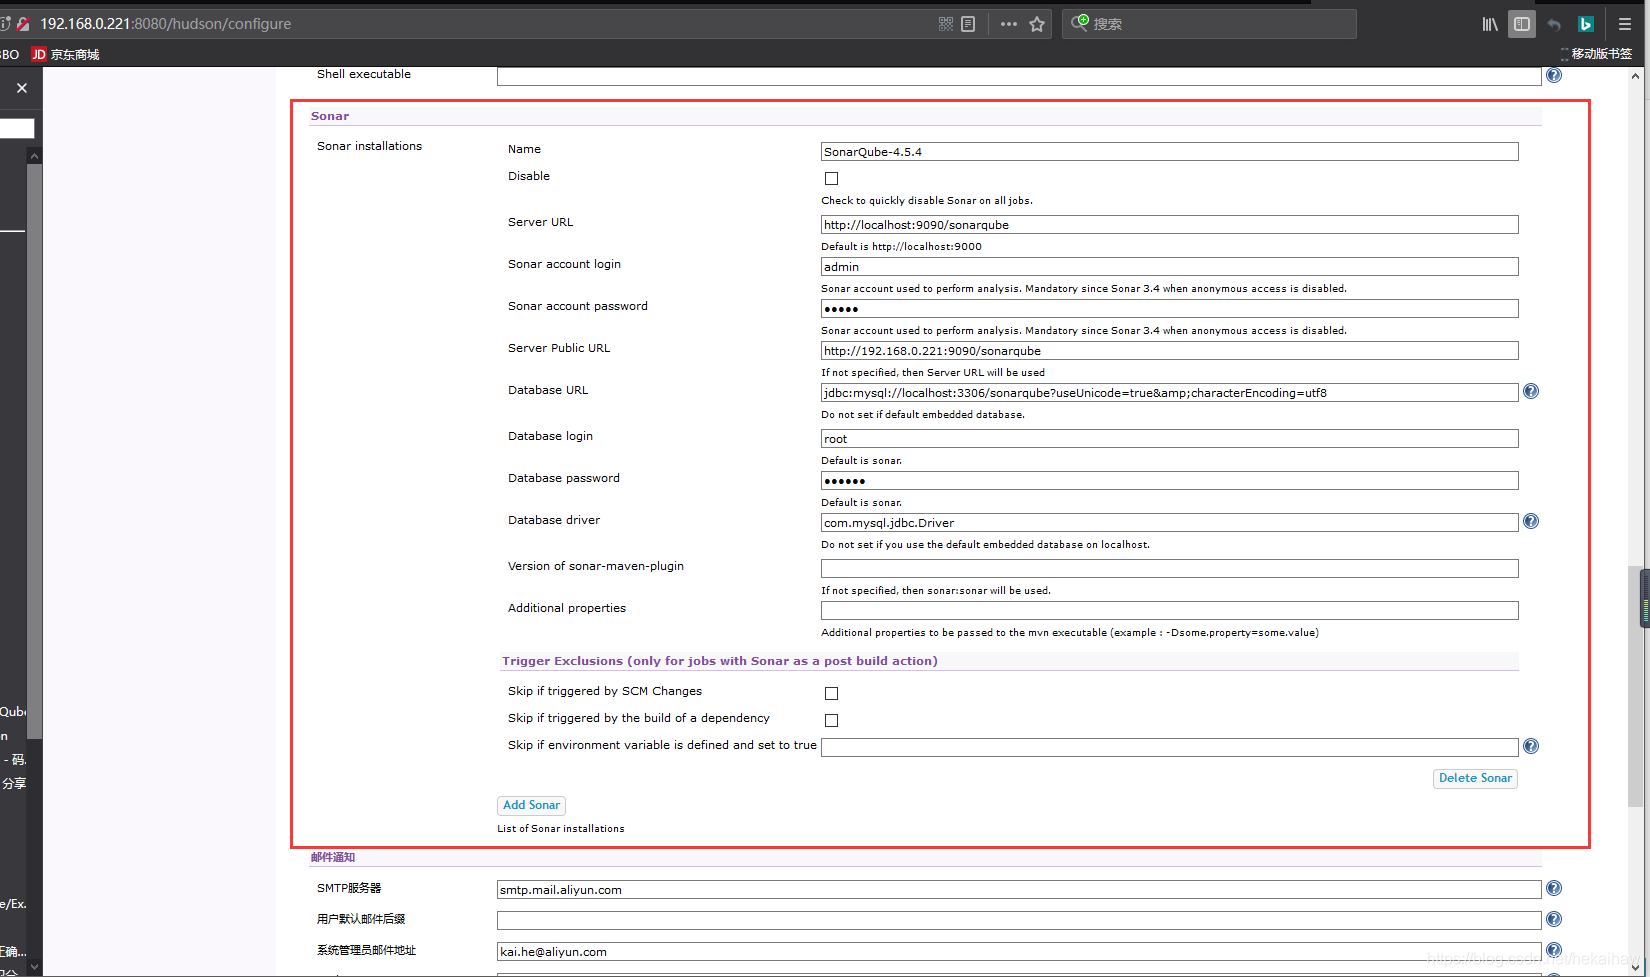Viewport: 1650px width, 977px height.
Task: Click the 系统管理员邮件地址 input field
Action: (1019, 952)
